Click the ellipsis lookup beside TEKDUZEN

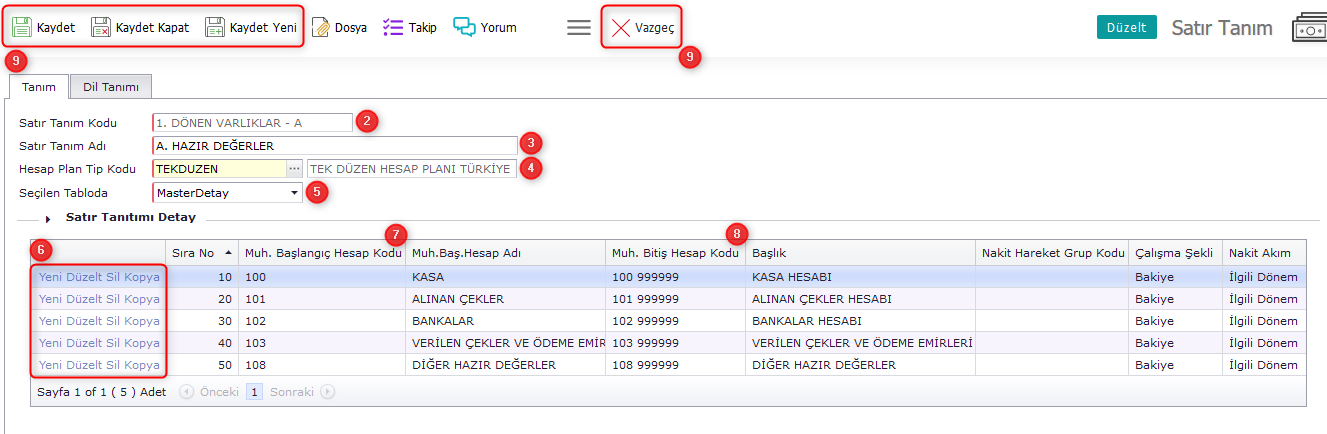[294, 169]
